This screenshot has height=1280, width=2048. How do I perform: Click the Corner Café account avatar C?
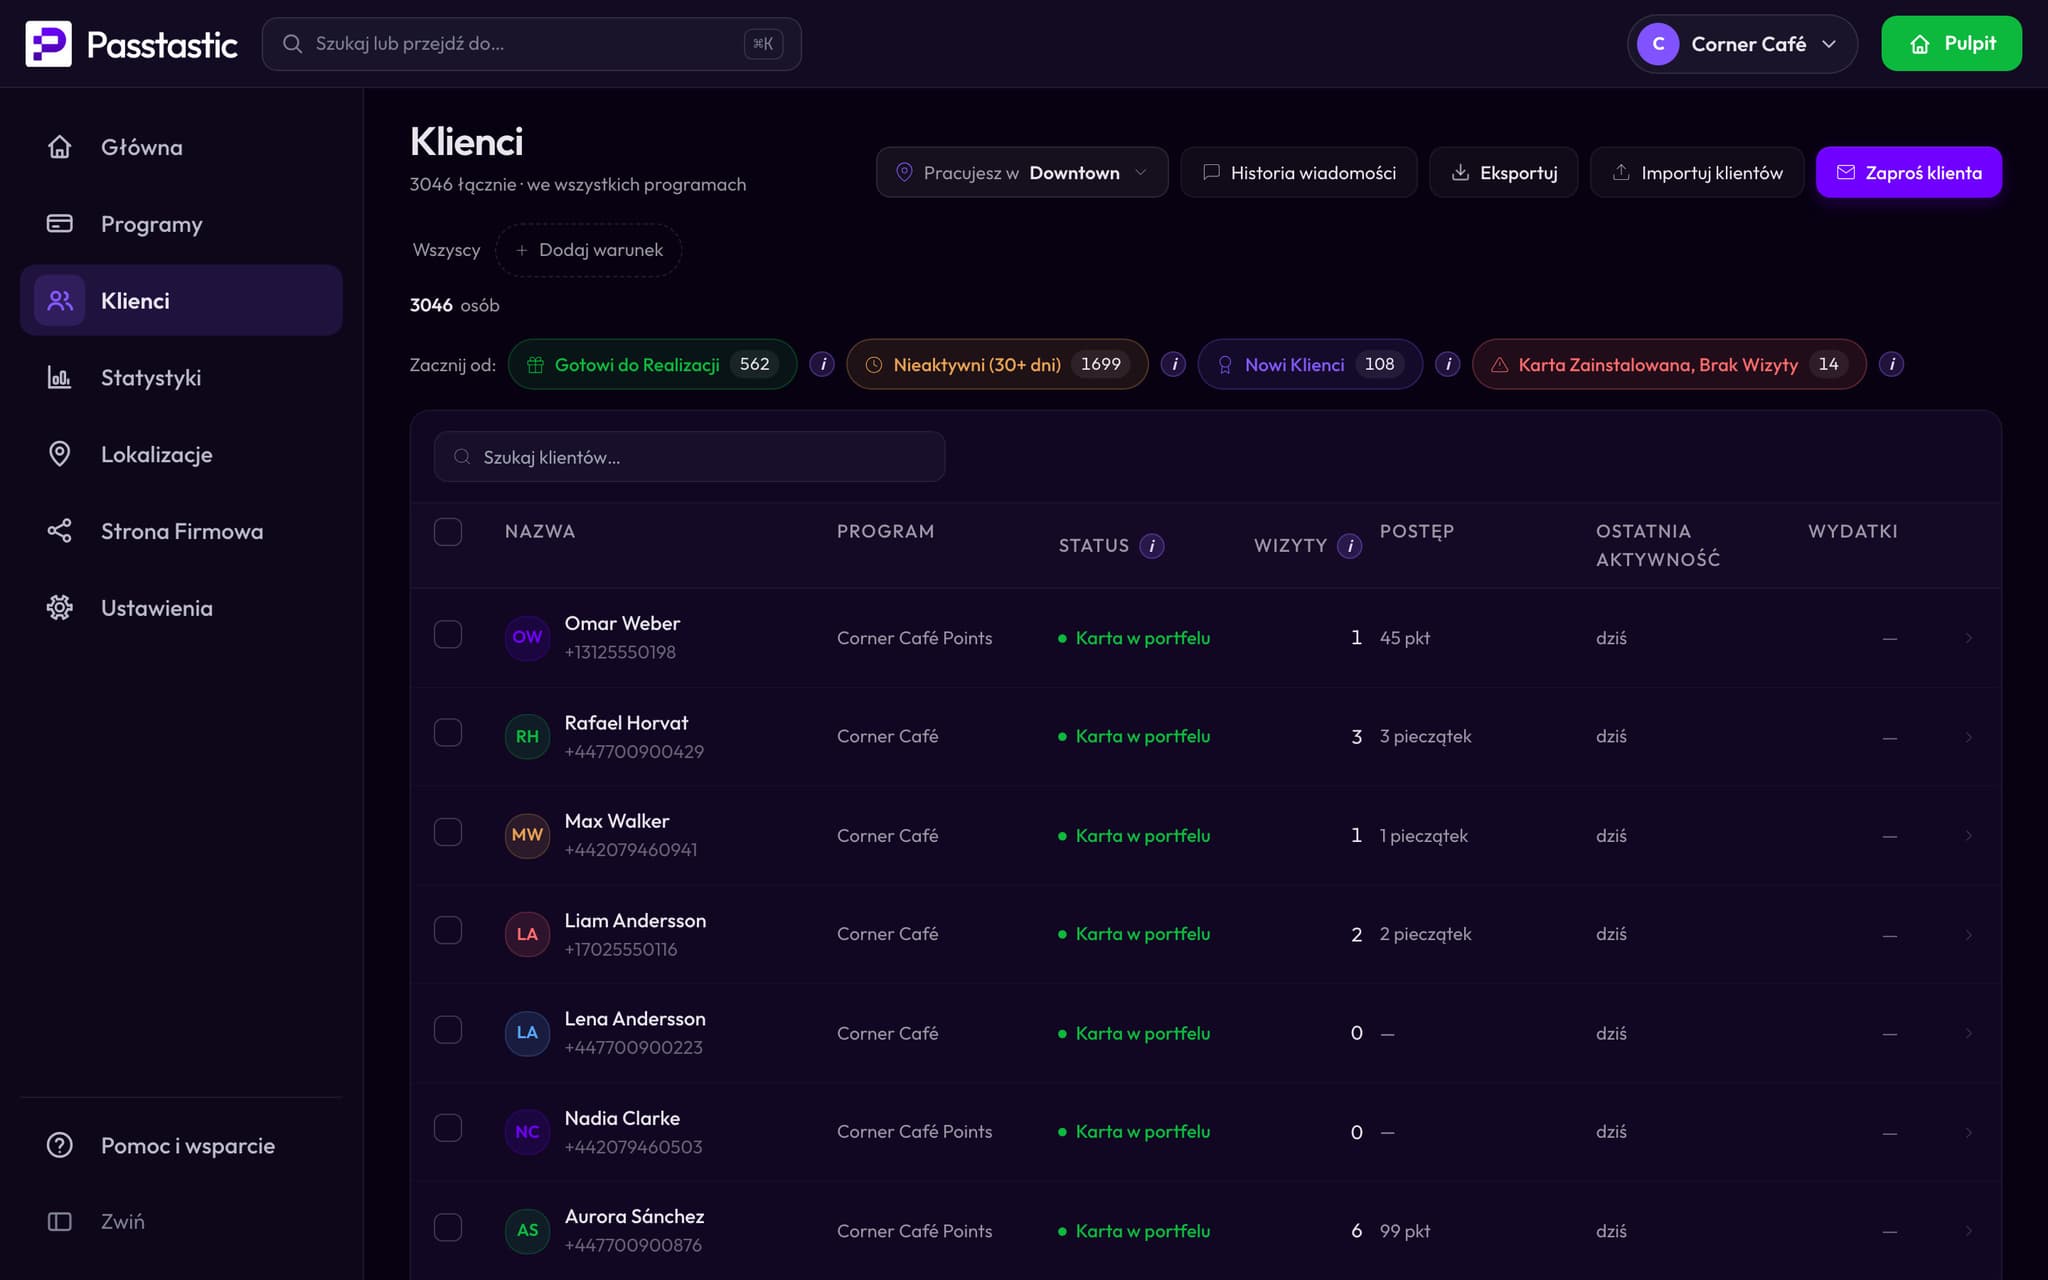tap(1658, 44)
